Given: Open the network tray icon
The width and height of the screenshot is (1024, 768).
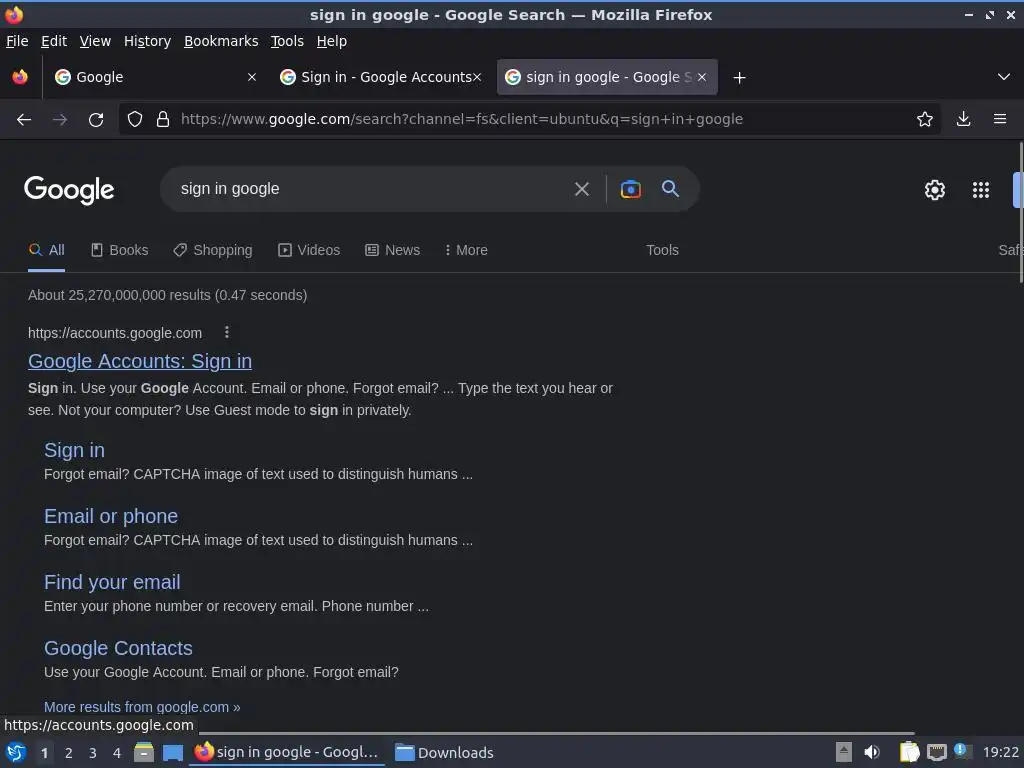Looking at the screenshot, I should coord(936,752).
